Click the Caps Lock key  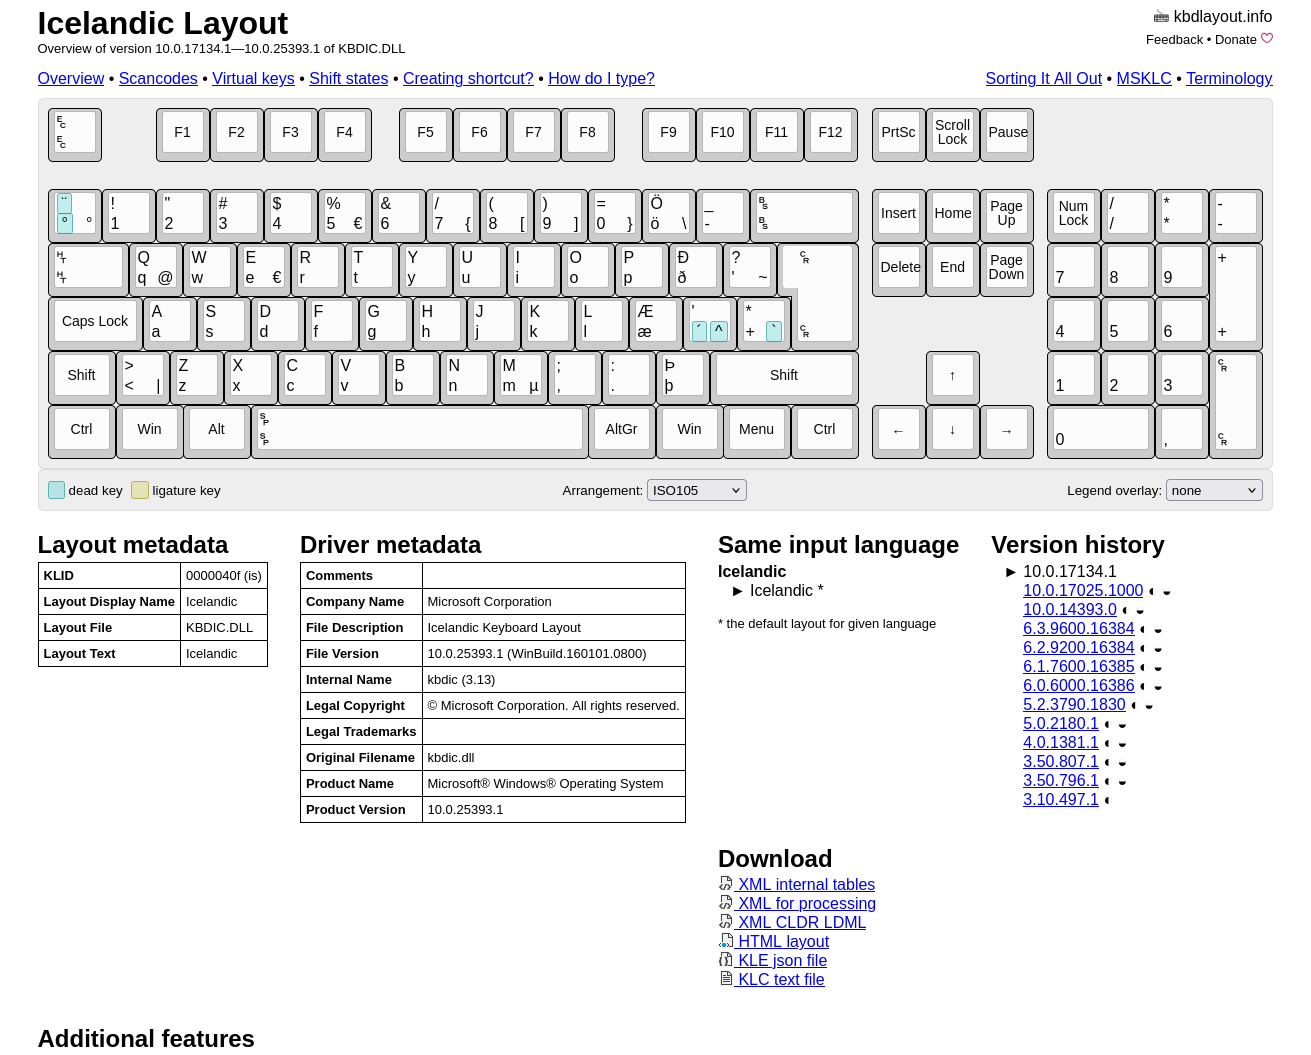pos(95,322)
